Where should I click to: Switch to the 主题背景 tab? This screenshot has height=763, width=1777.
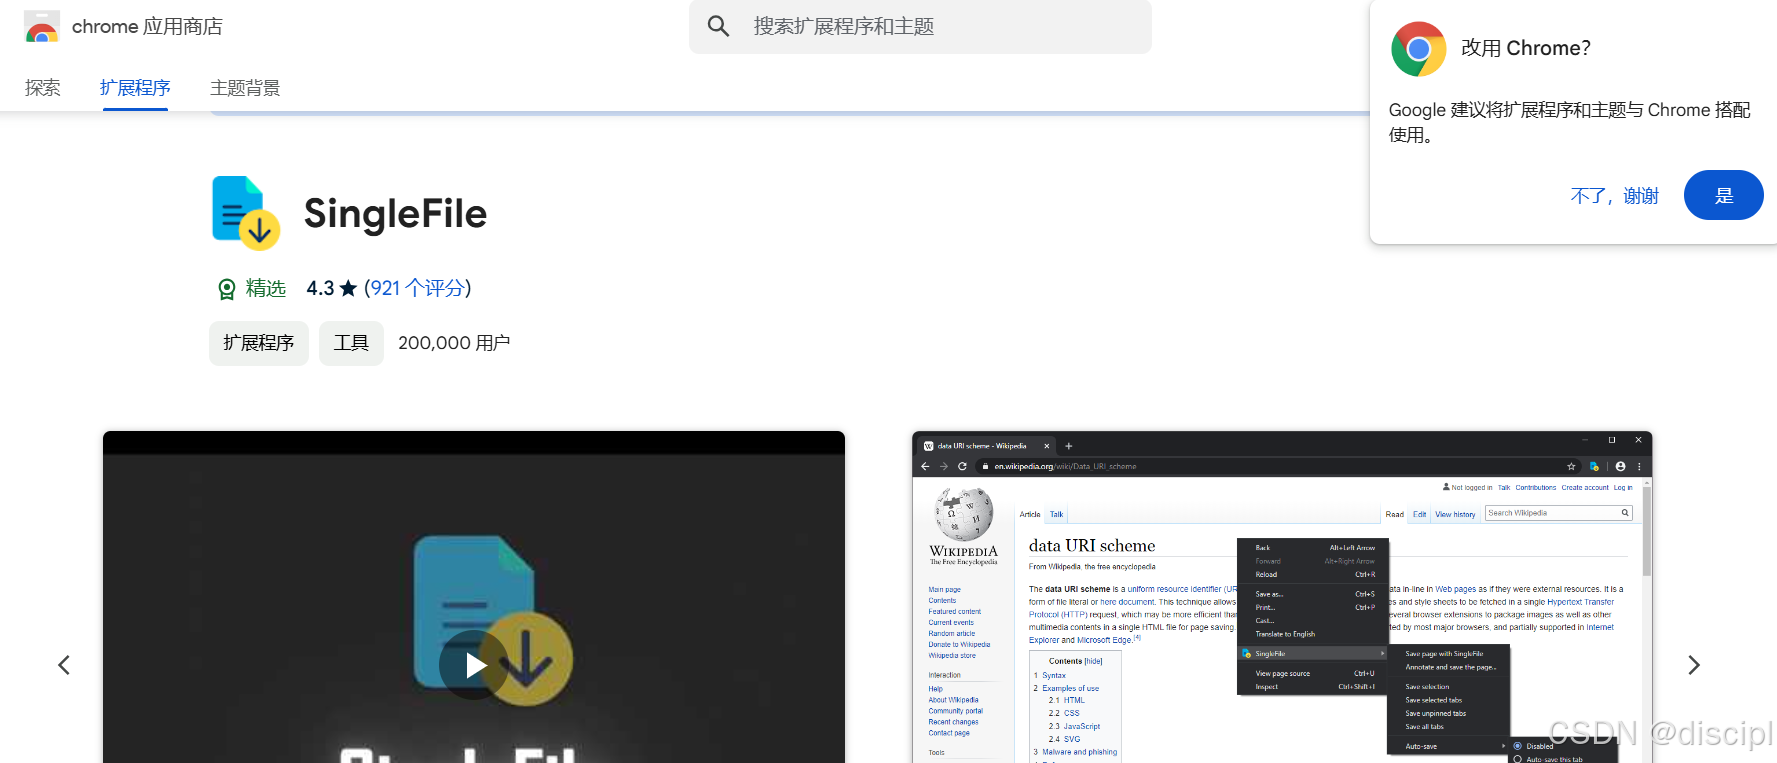[245, 88]
